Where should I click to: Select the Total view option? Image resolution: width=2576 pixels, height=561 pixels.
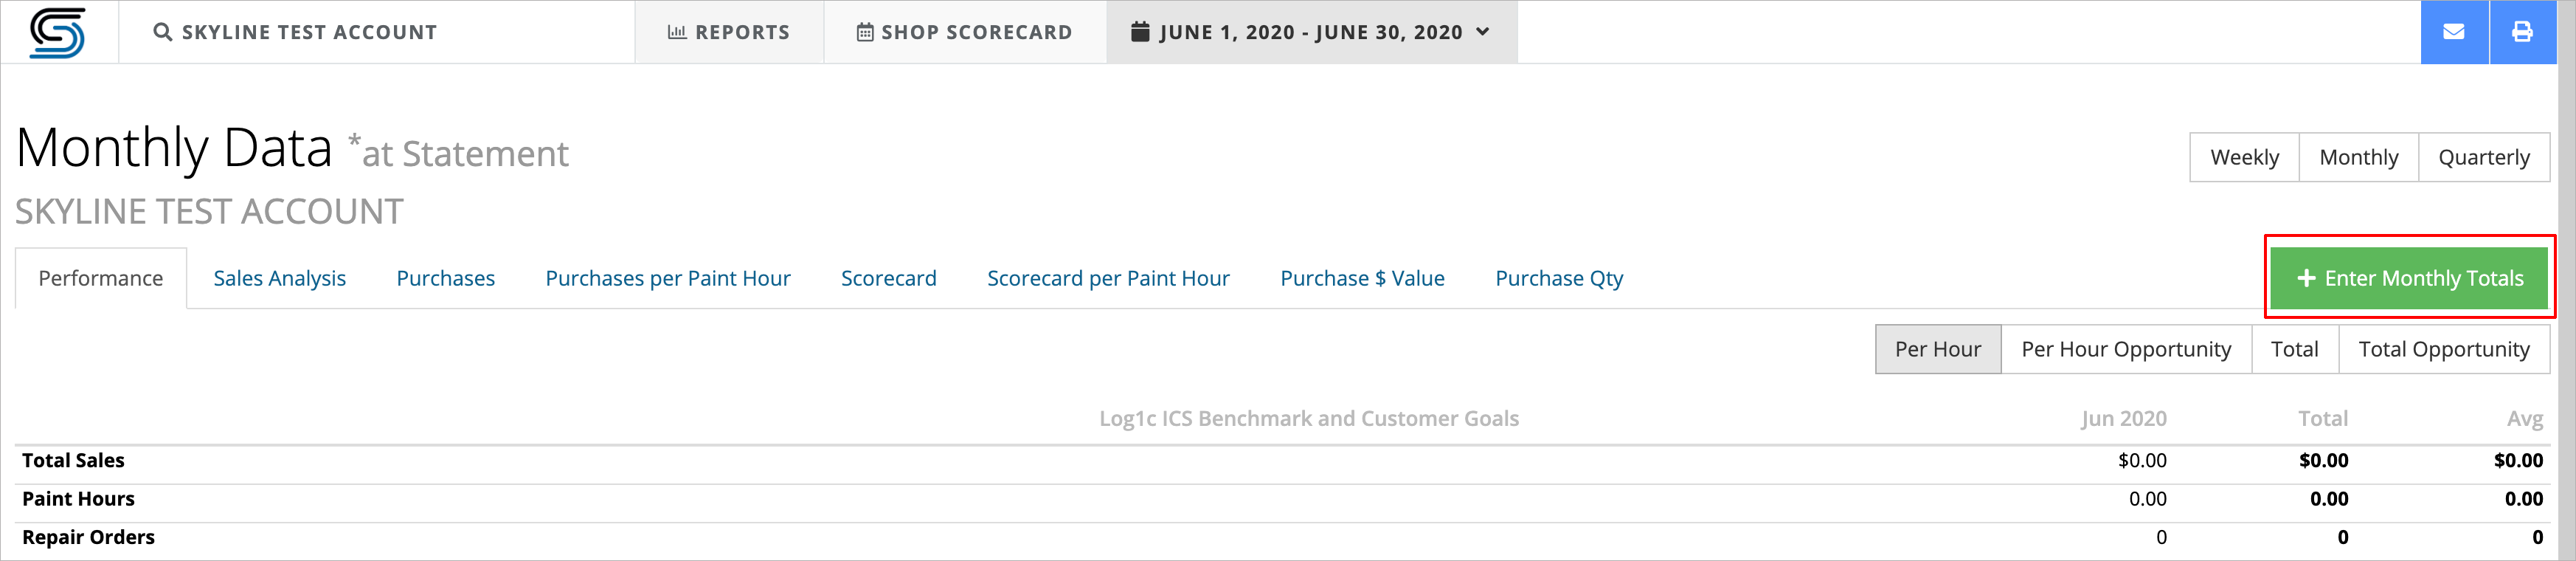tap(2295, 349)
